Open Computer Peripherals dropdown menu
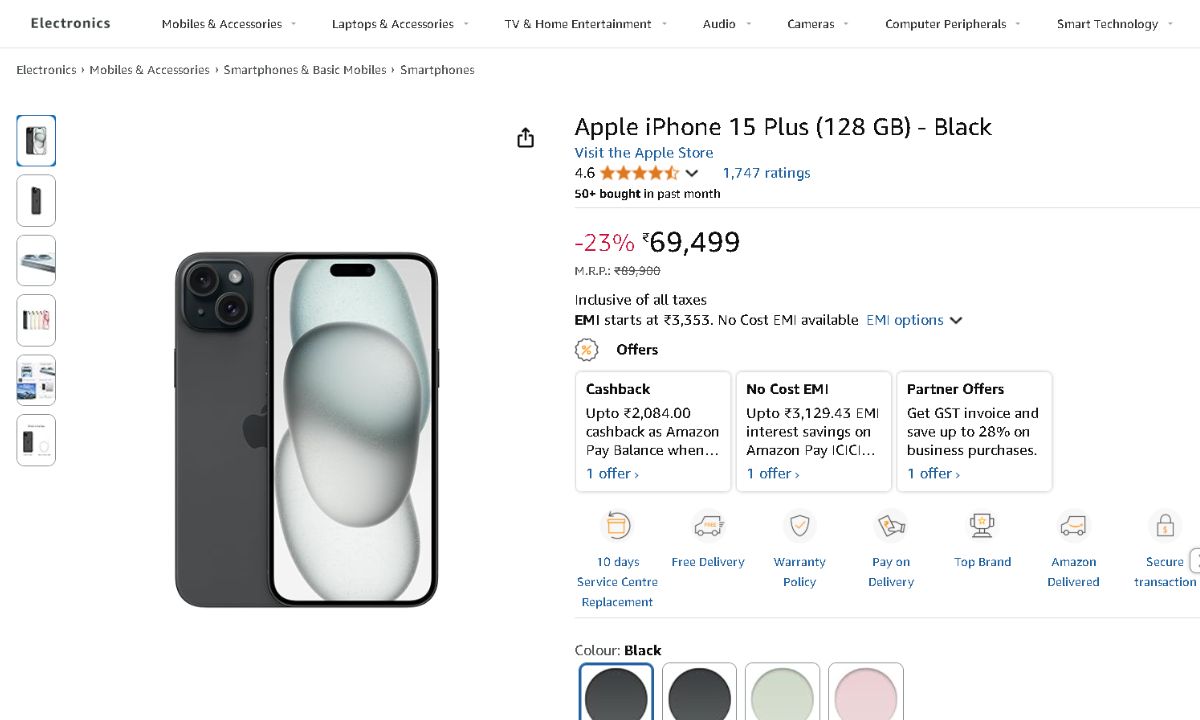This screenshot has height=720, width=1200. (953, 24)
